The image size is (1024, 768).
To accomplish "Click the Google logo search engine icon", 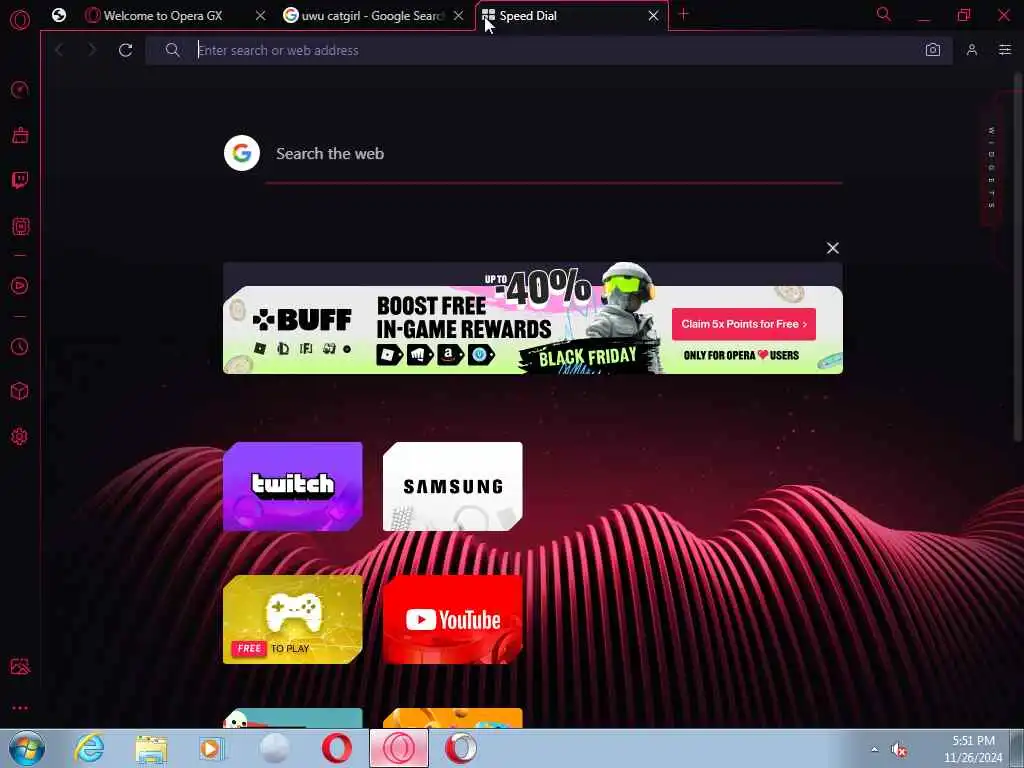I will click(242, 153).
